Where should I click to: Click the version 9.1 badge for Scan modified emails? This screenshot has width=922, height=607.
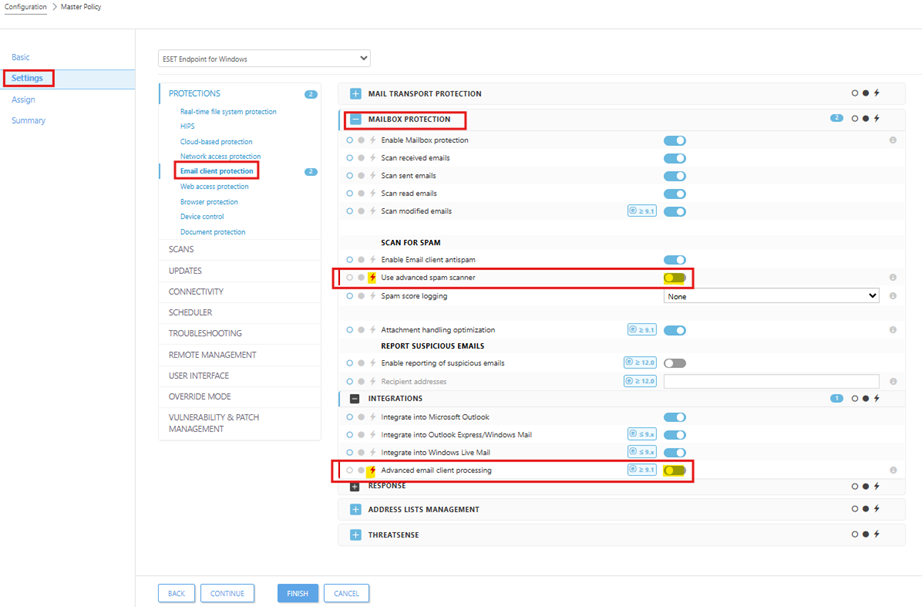coord(642,211)
